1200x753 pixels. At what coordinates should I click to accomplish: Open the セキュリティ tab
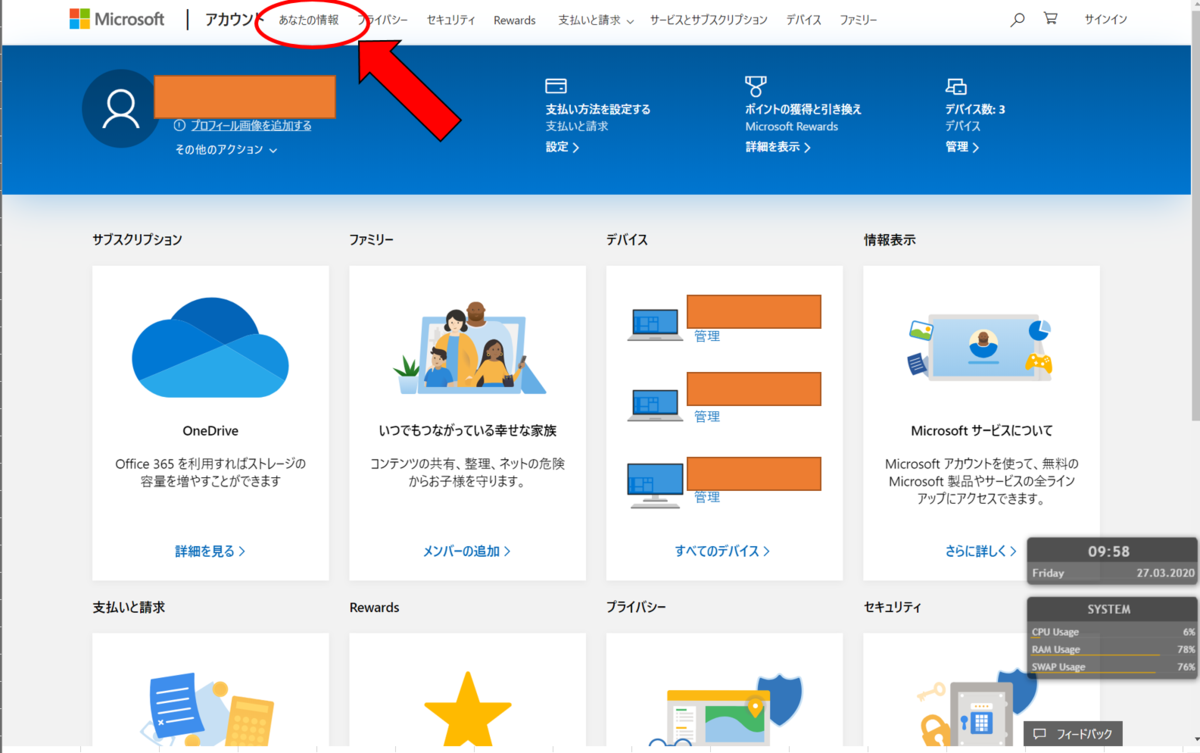(451, 20)
